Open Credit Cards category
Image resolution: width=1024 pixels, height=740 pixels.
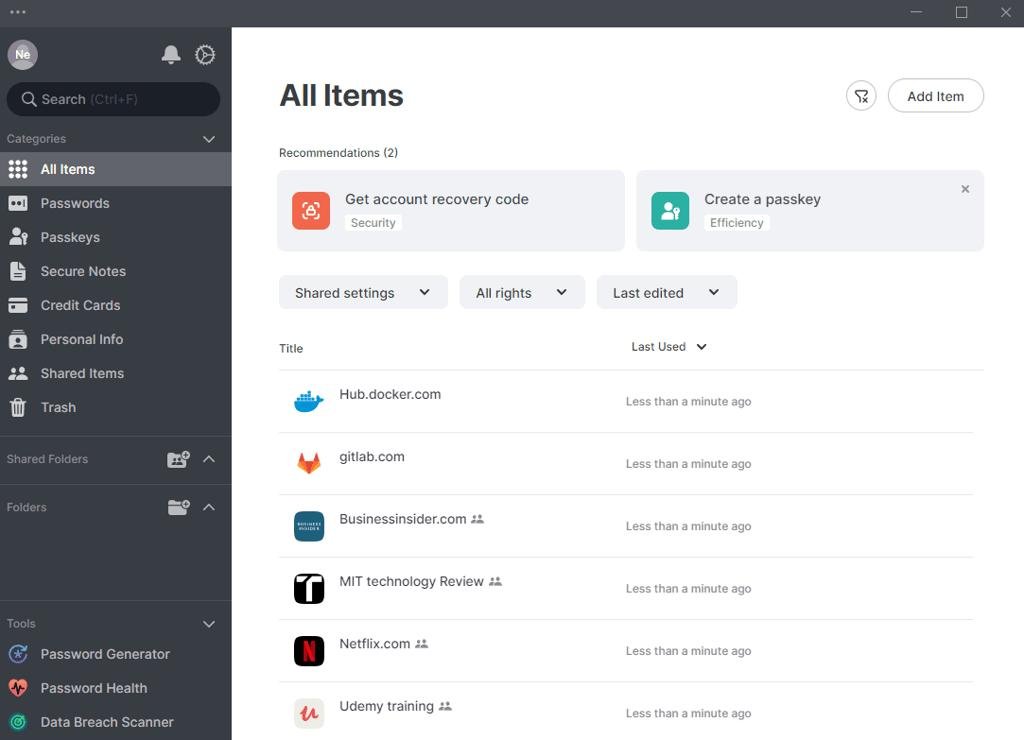coord(116,305)
